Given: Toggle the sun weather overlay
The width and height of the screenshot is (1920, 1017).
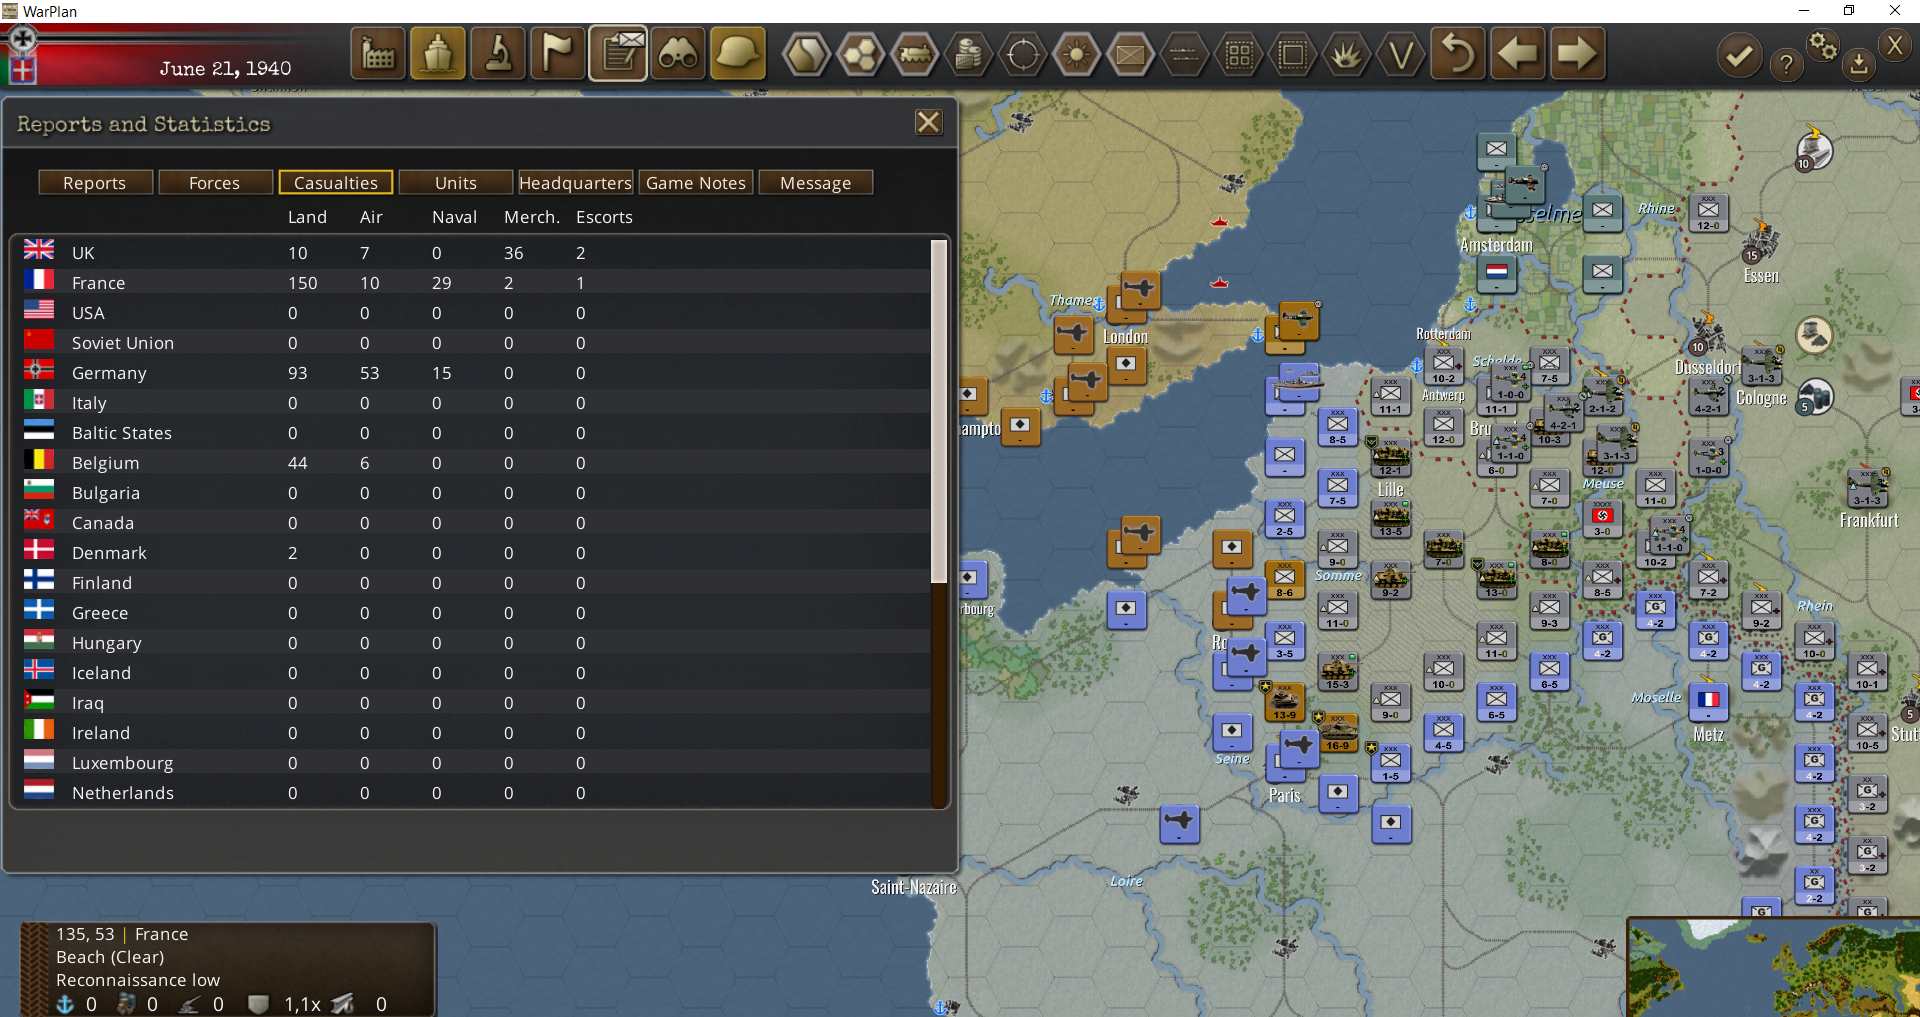Looking at the screenshot, I should tap(1076, 54).
